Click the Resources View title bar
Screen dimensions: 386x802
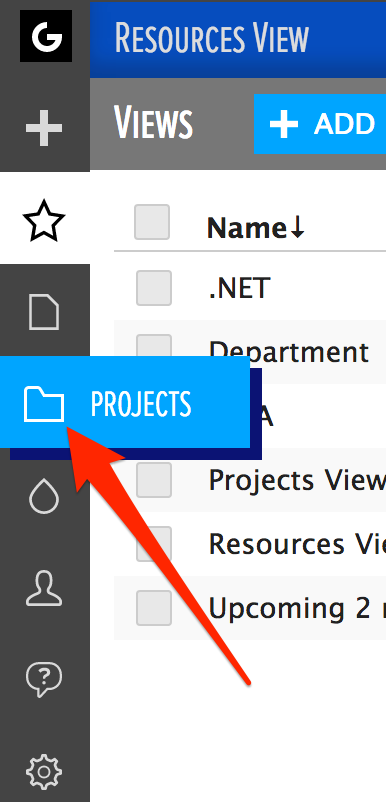point(238,39)
